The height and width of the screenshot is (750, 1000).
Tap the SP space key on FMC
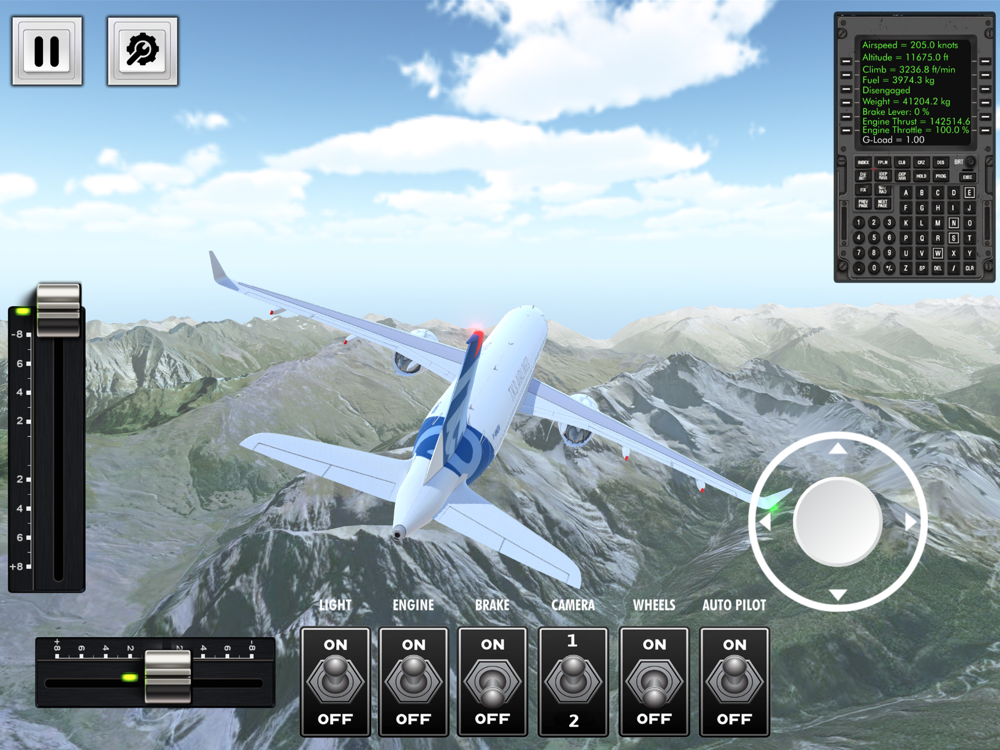[922, 268]
